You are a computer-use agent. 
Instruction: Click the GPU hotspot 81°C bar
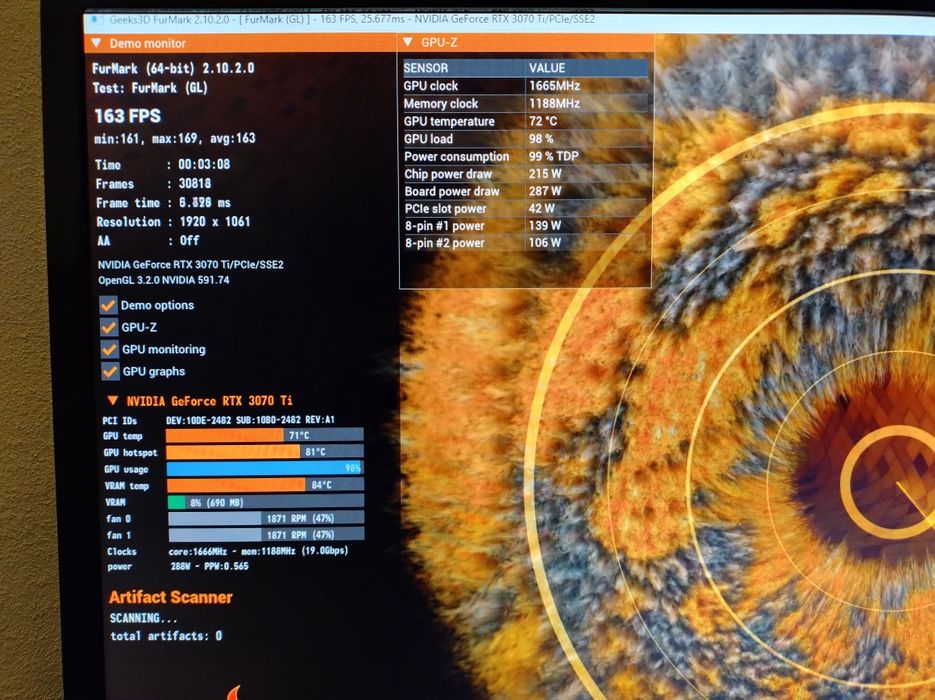[x=264, y=452]
